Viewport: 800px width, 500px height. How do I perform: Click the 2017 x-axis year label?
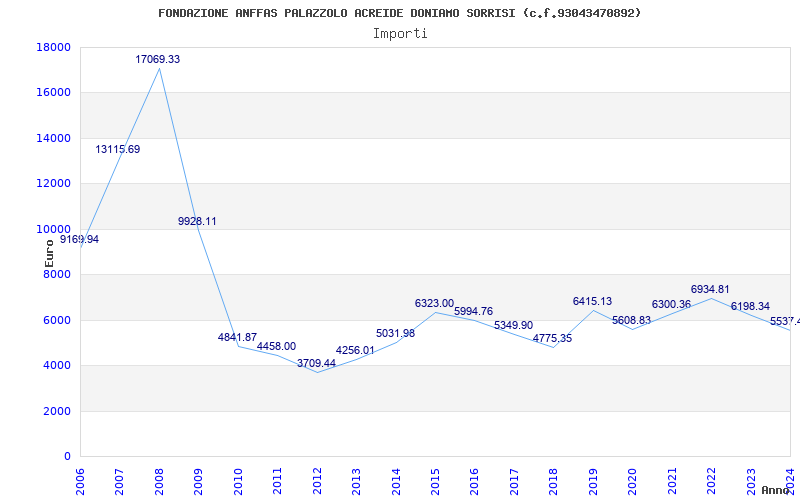pos(514,481)
